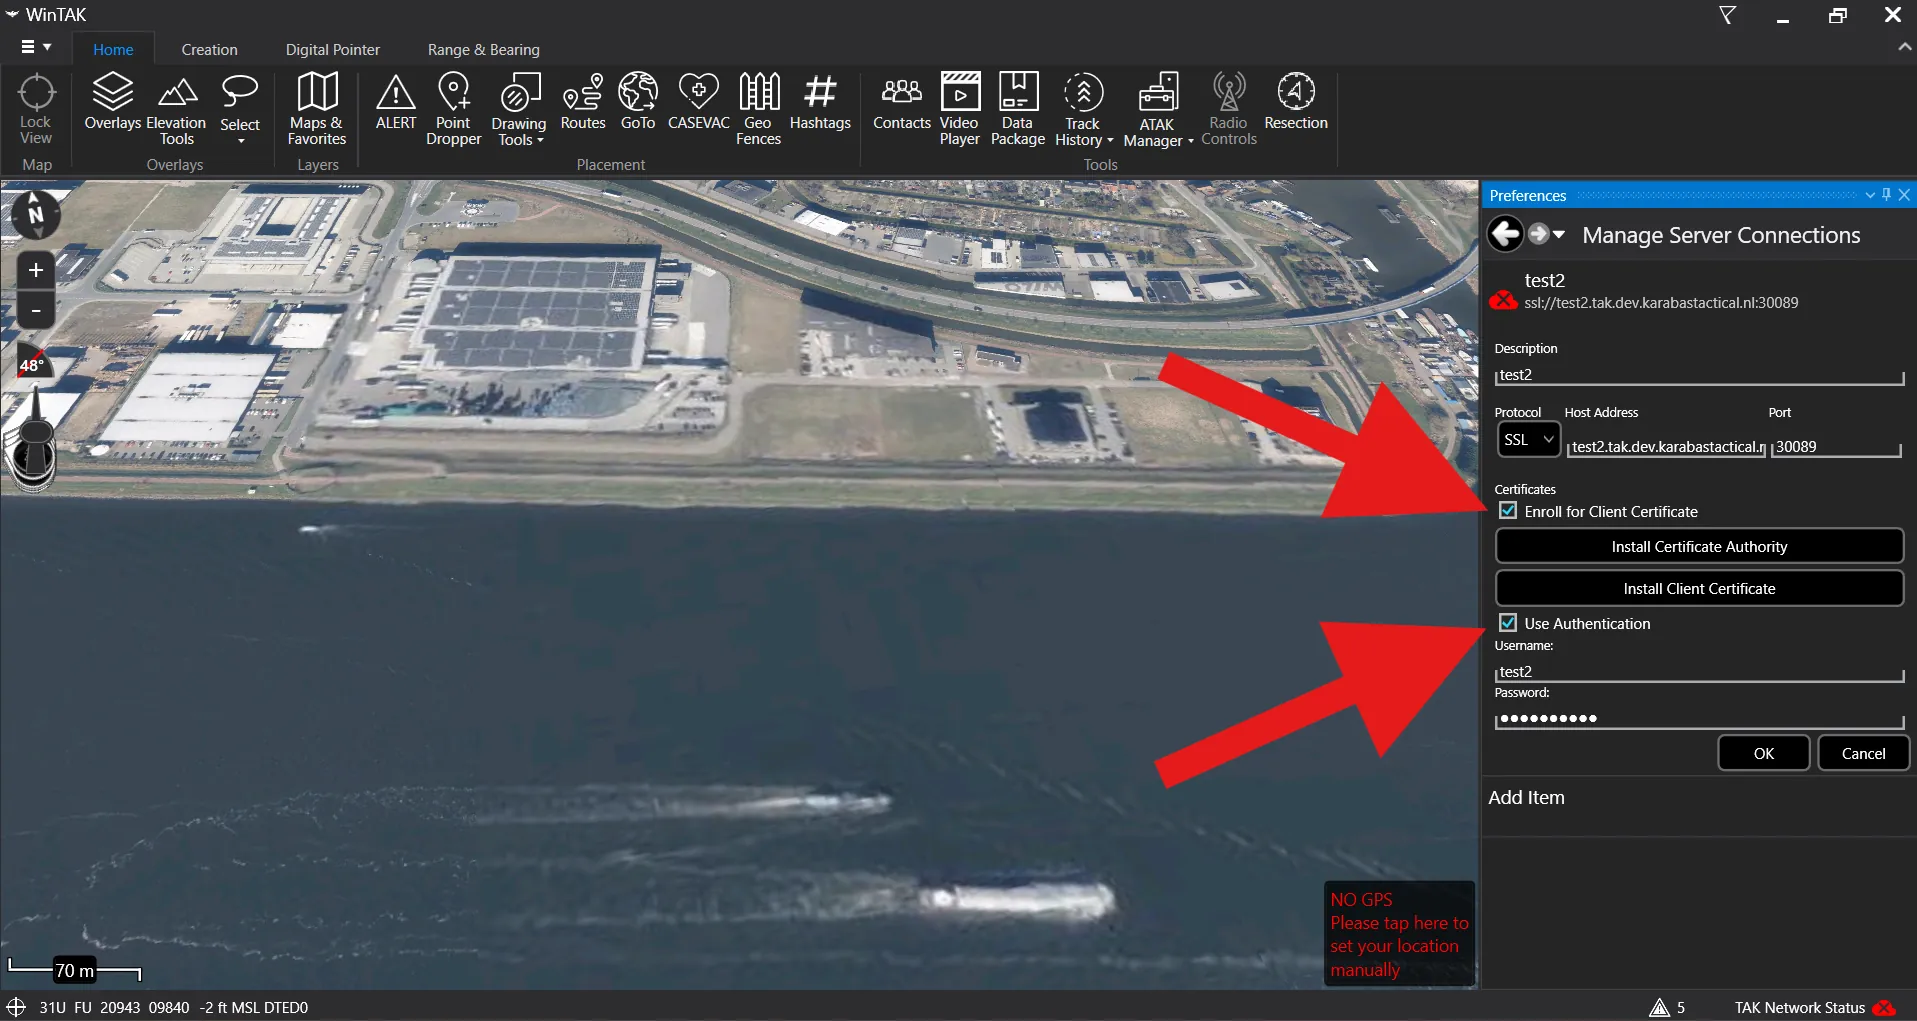Open Track History
This screenshot has width=1917, height=1021.
click(1083, 110)
